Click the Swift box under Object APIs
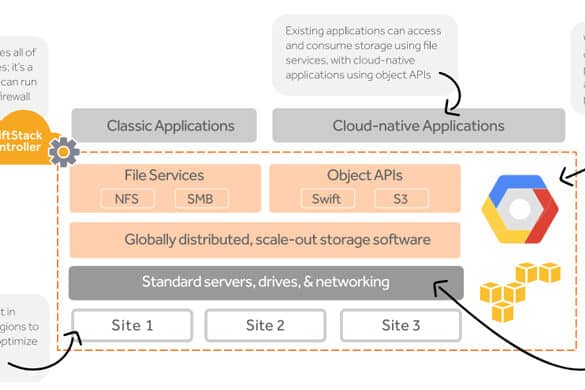The image size is (585, 390). pos(327,199)
